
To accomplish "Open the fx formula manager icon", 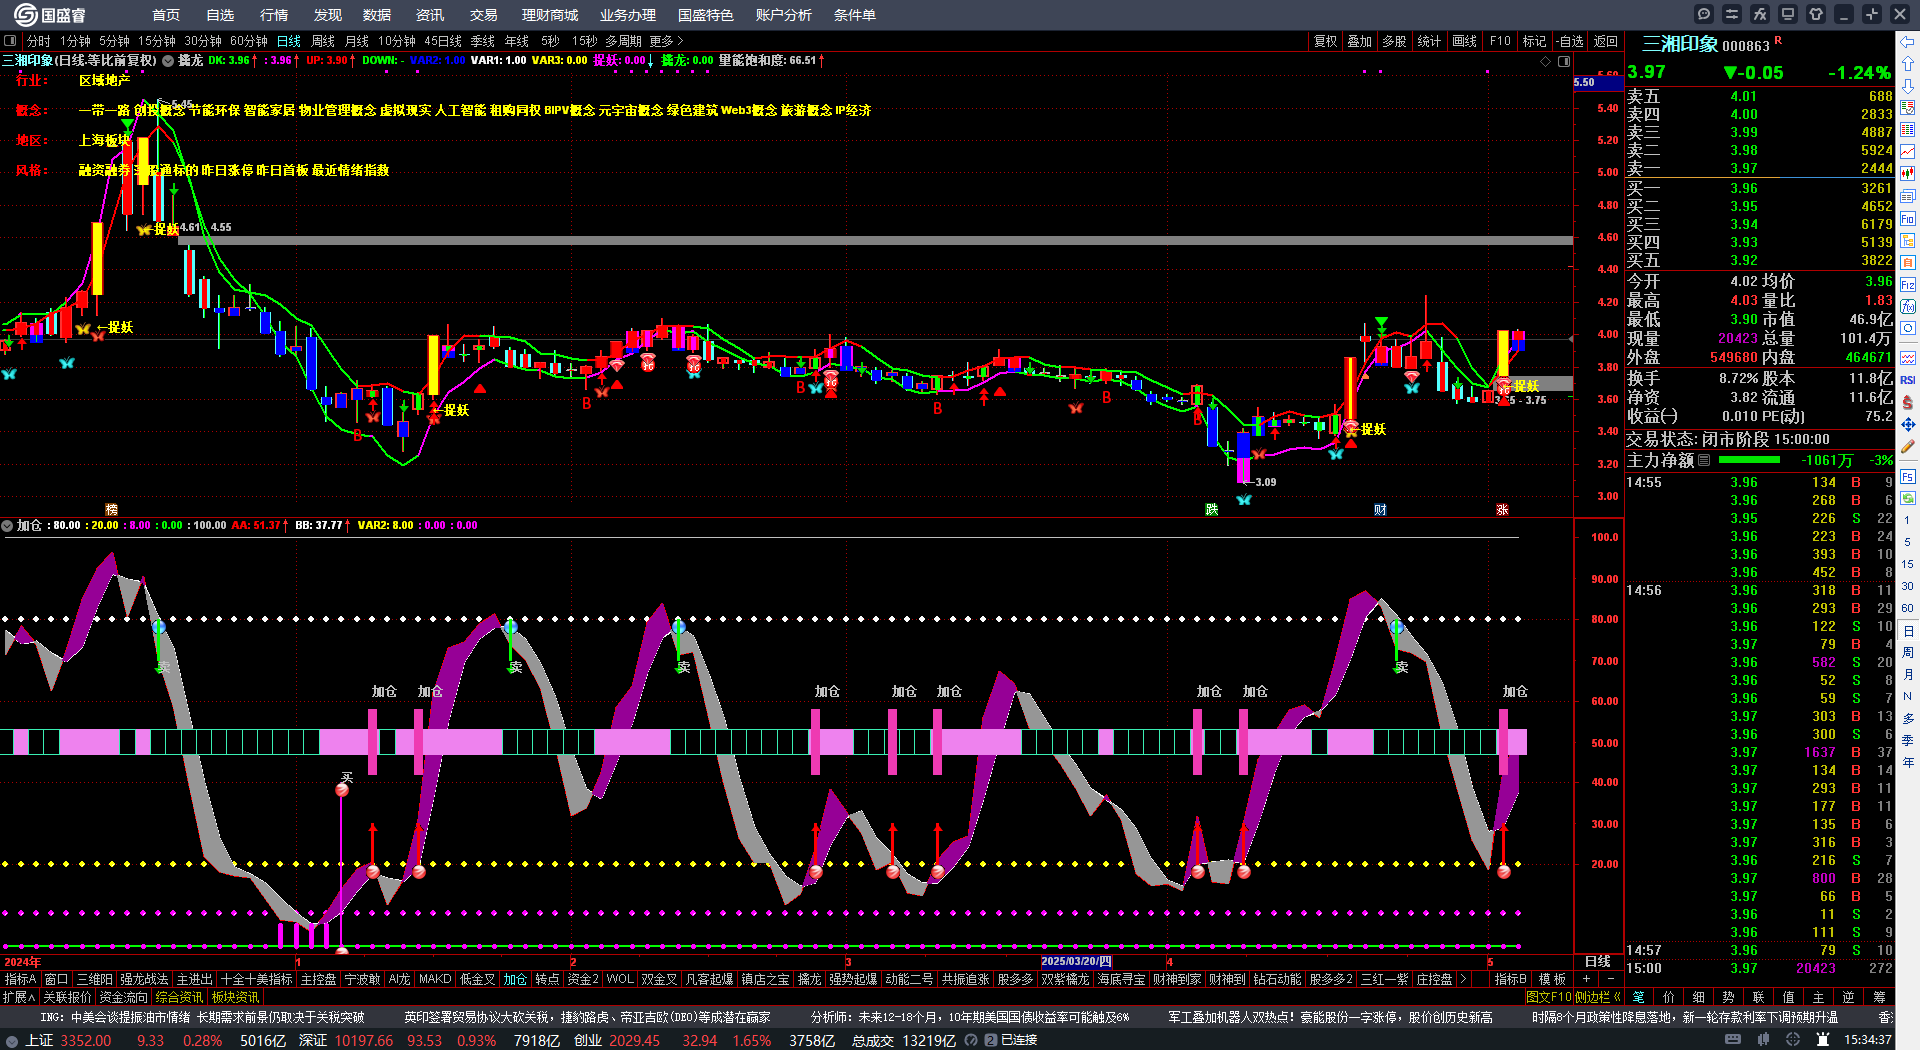I will click(x=1760, y=14).
